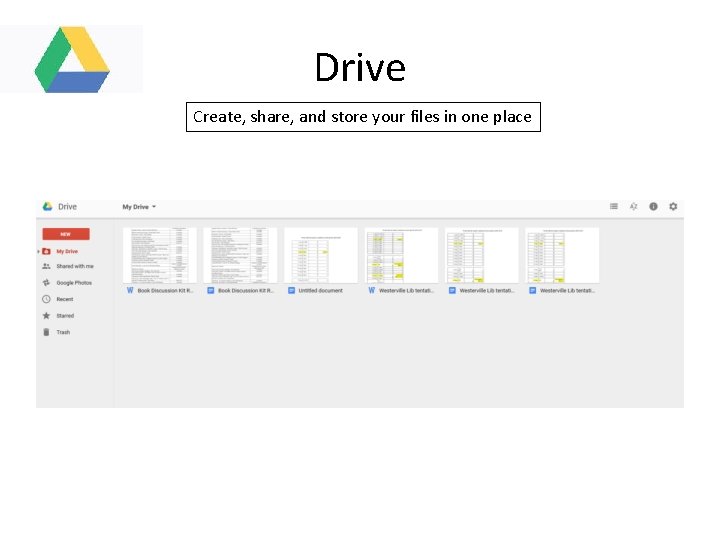
Task: Click the large Drive logo on the slide
Action: (x=72, y=59)
